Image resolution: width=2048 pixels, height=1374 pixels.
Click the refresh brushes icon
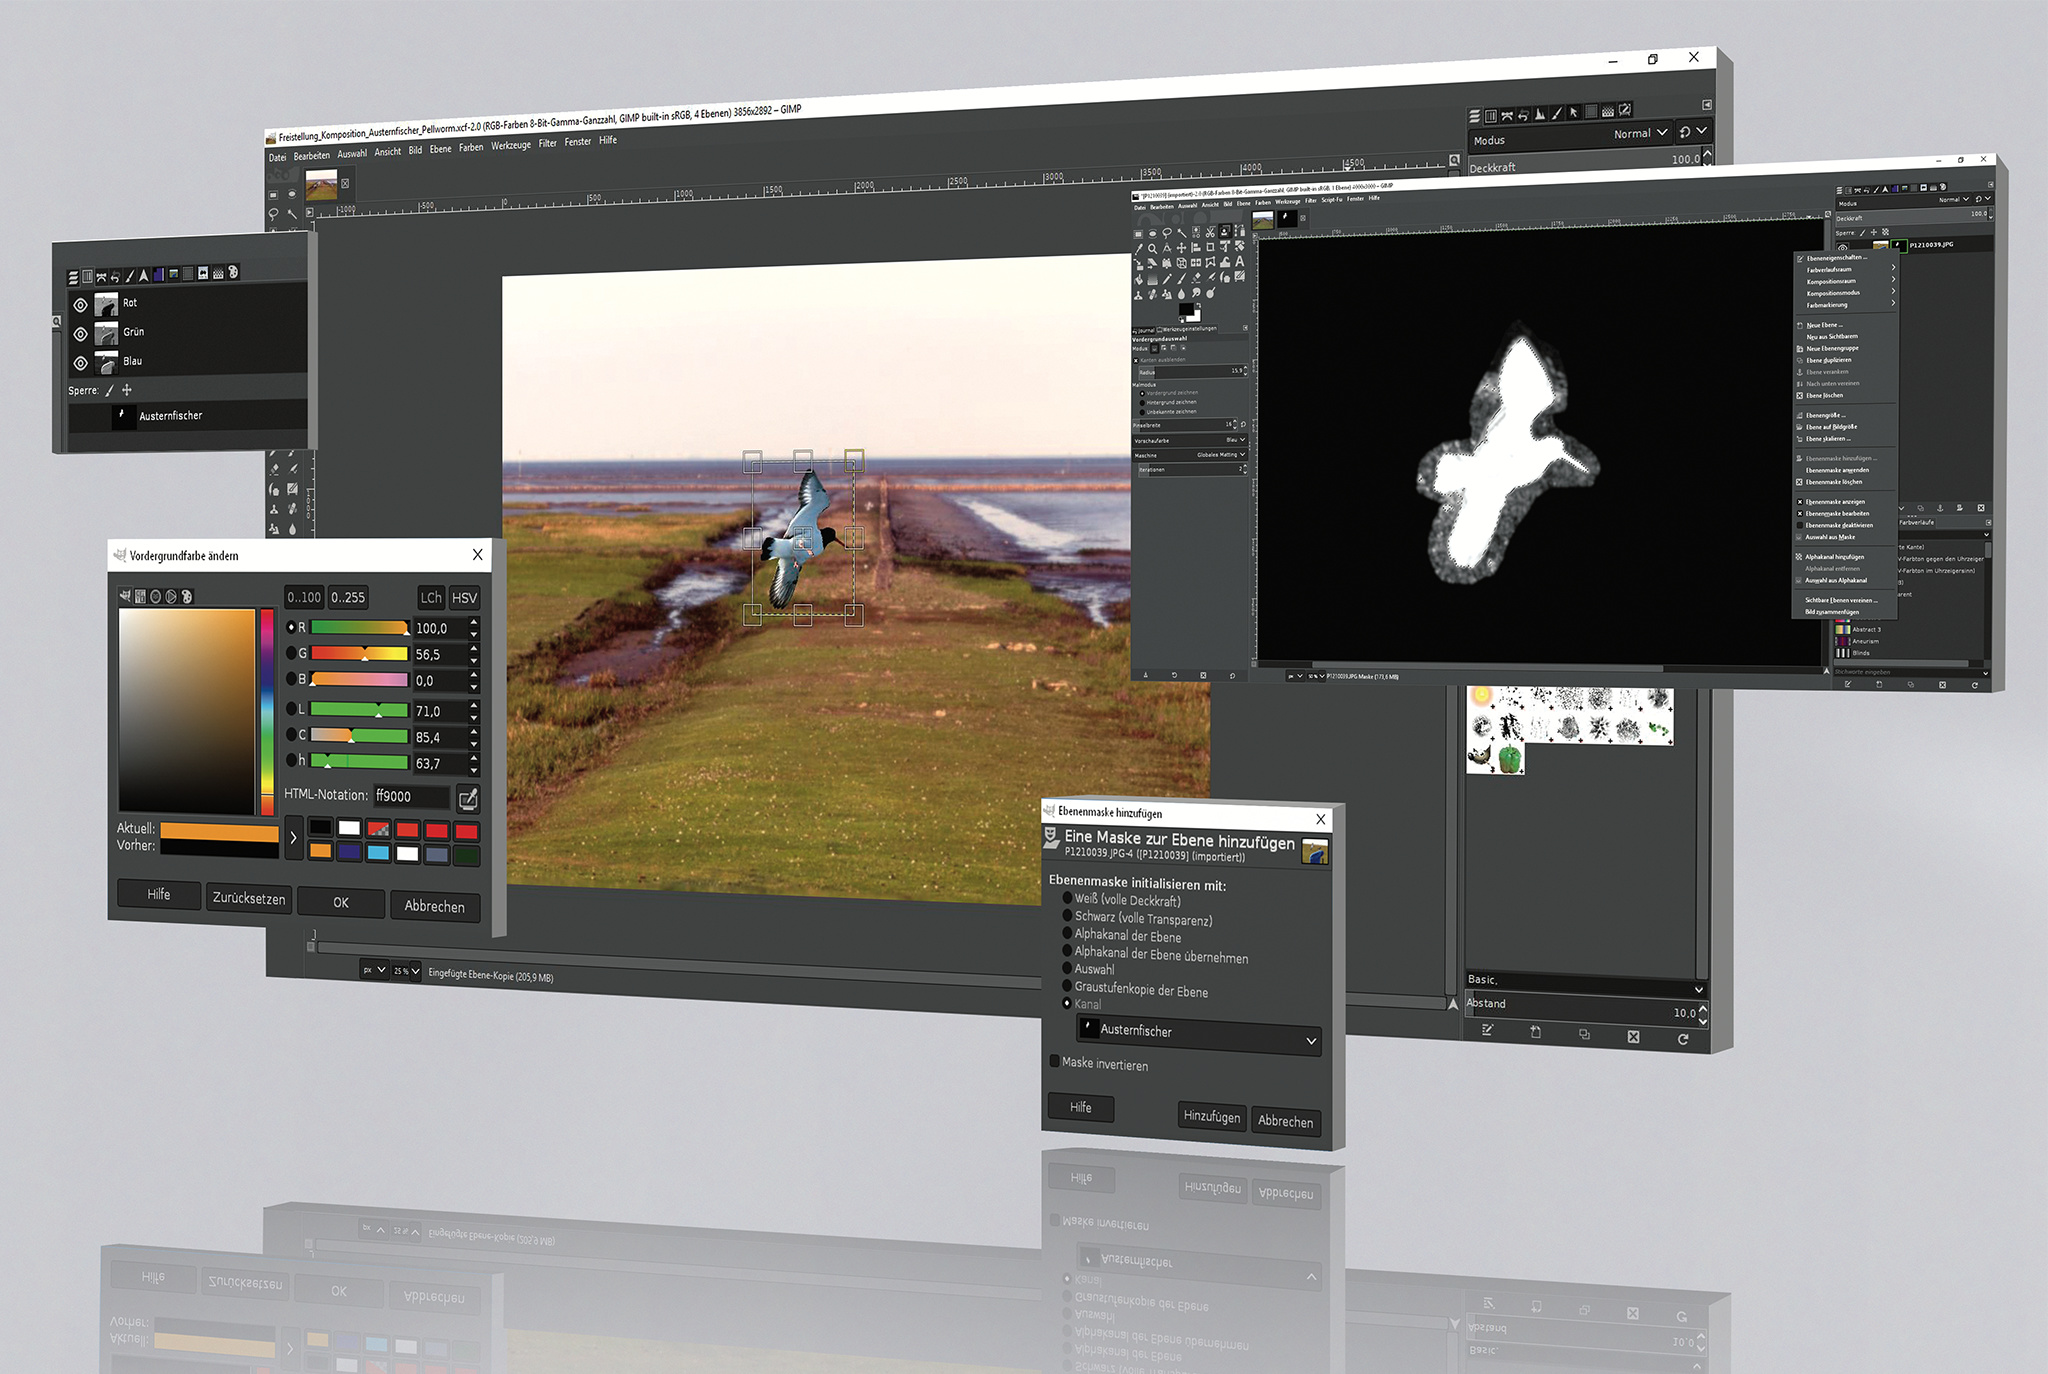(x=1683, y=1039)
